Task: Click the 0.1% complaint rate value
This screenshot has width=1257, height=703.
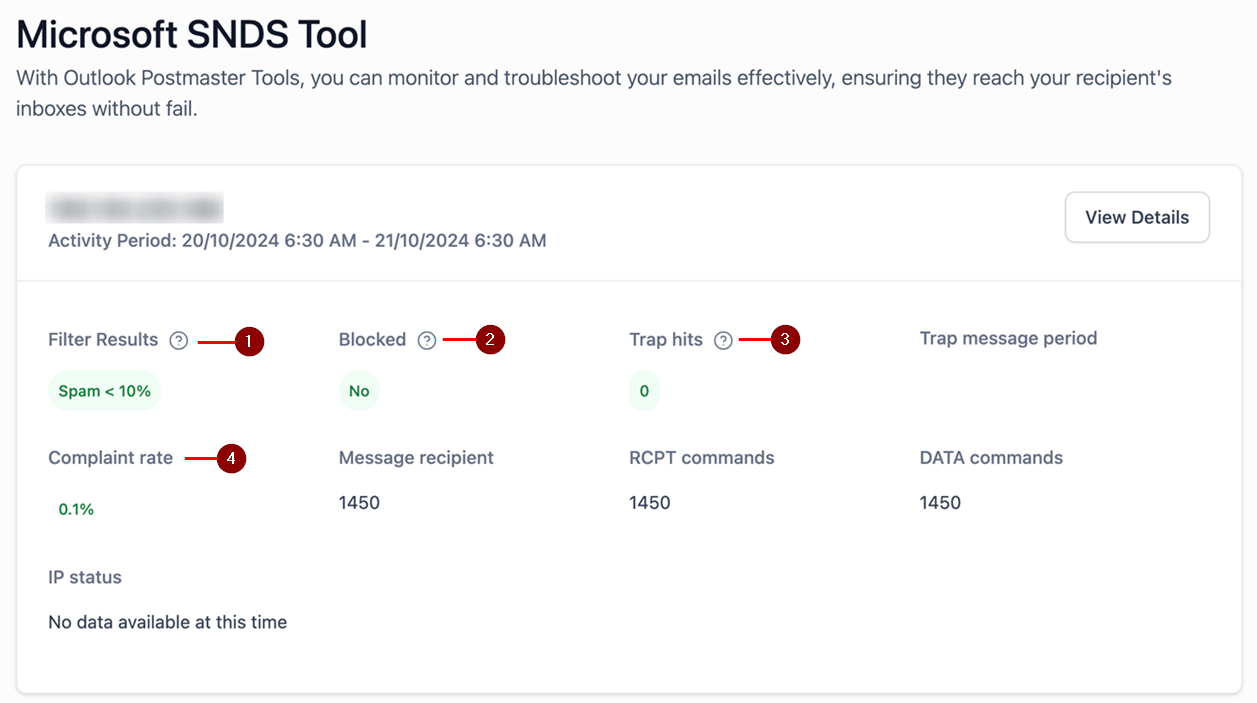Action: pyautogui.click(x=76, y=509)
